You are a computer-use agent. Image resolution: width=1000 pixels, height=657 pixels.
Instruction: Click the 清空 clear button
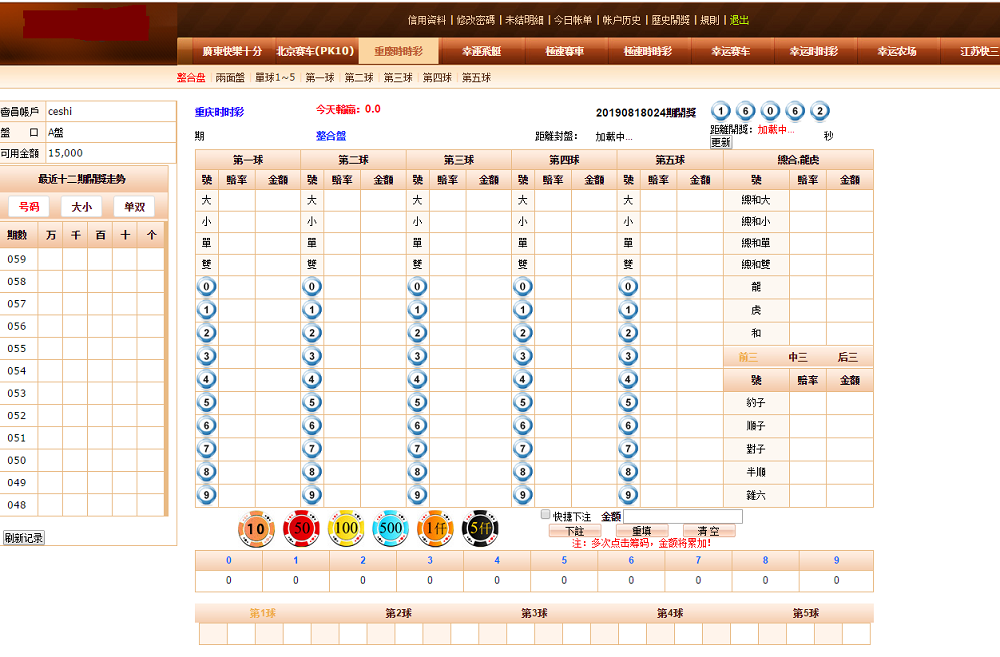click(x=708, y=531)
